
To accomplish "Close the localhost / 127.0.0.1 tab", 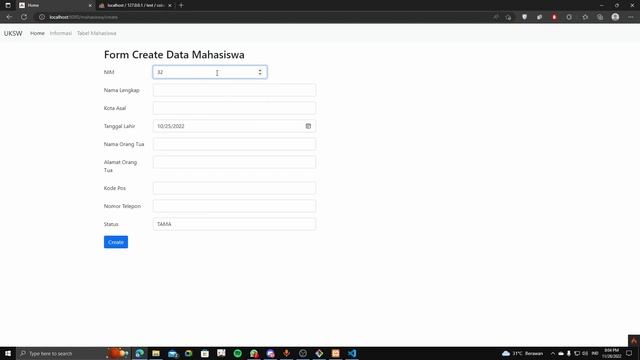I will click(170, 5).
